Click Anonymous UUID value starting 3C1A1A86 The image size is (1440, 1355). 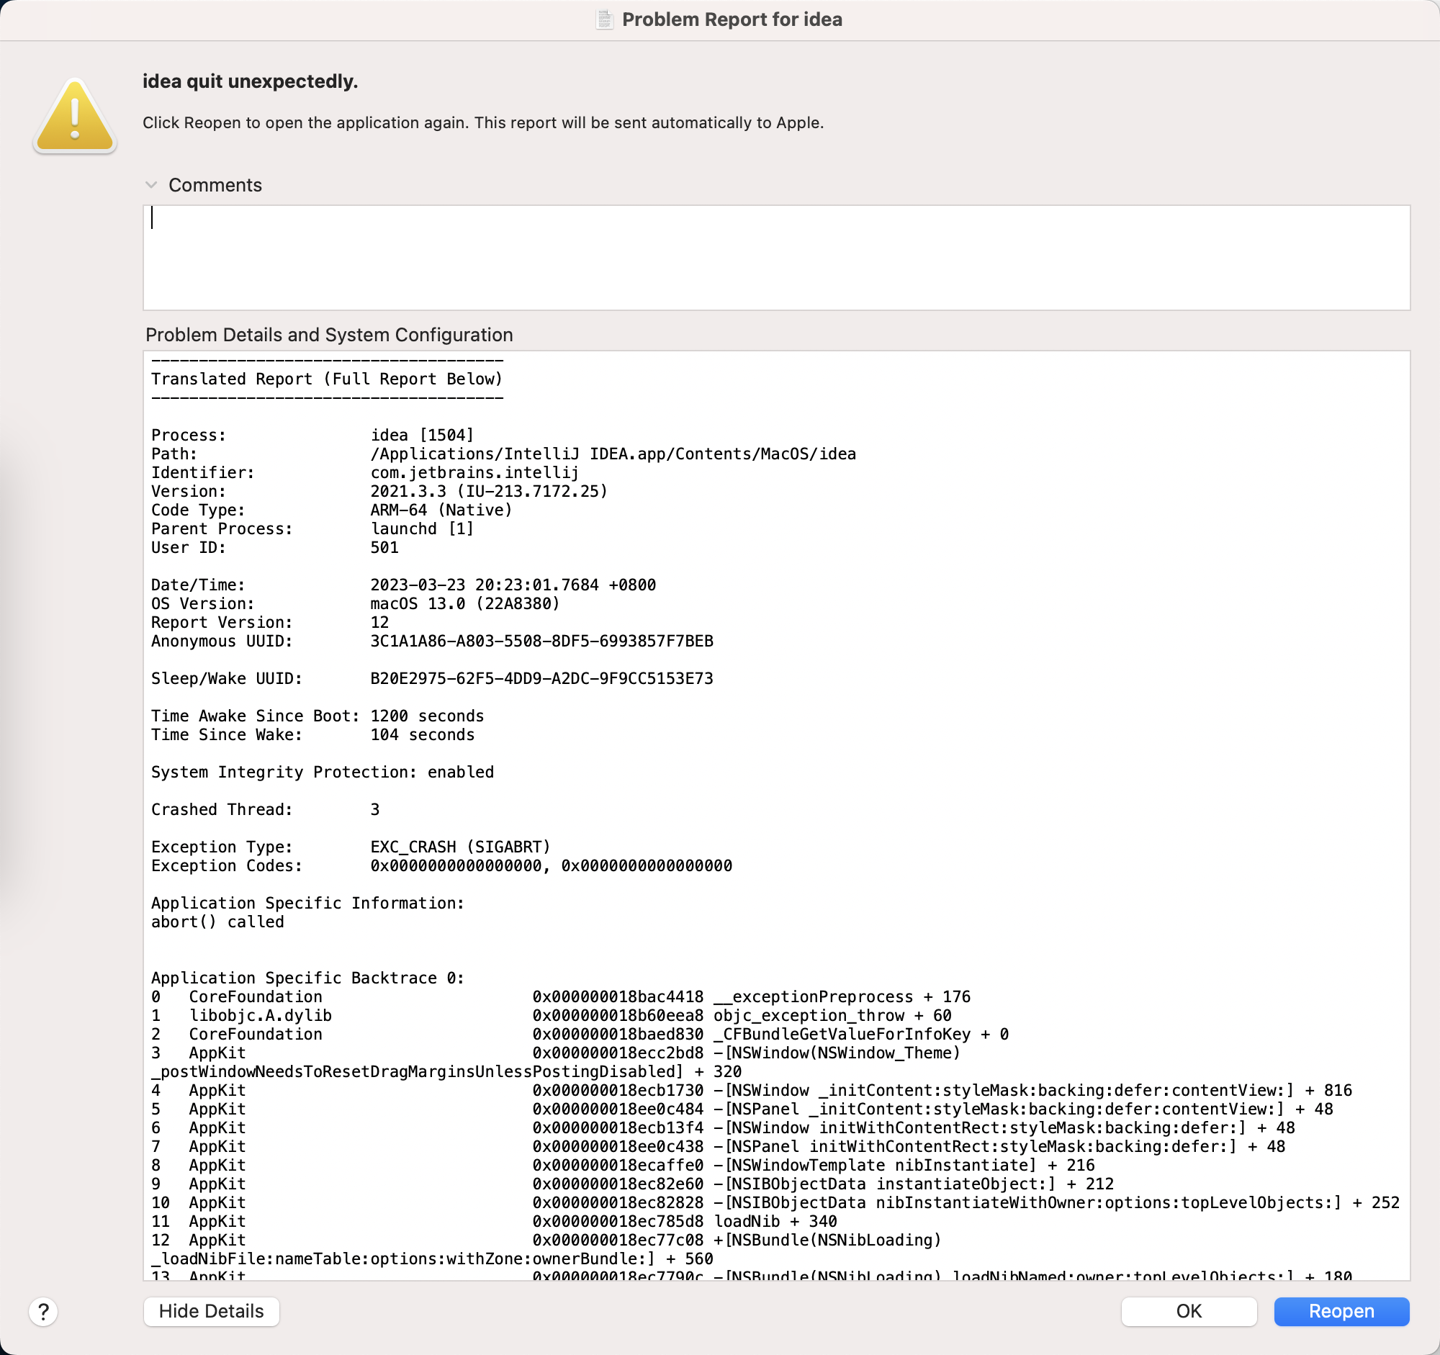click(x=542, y=641)
